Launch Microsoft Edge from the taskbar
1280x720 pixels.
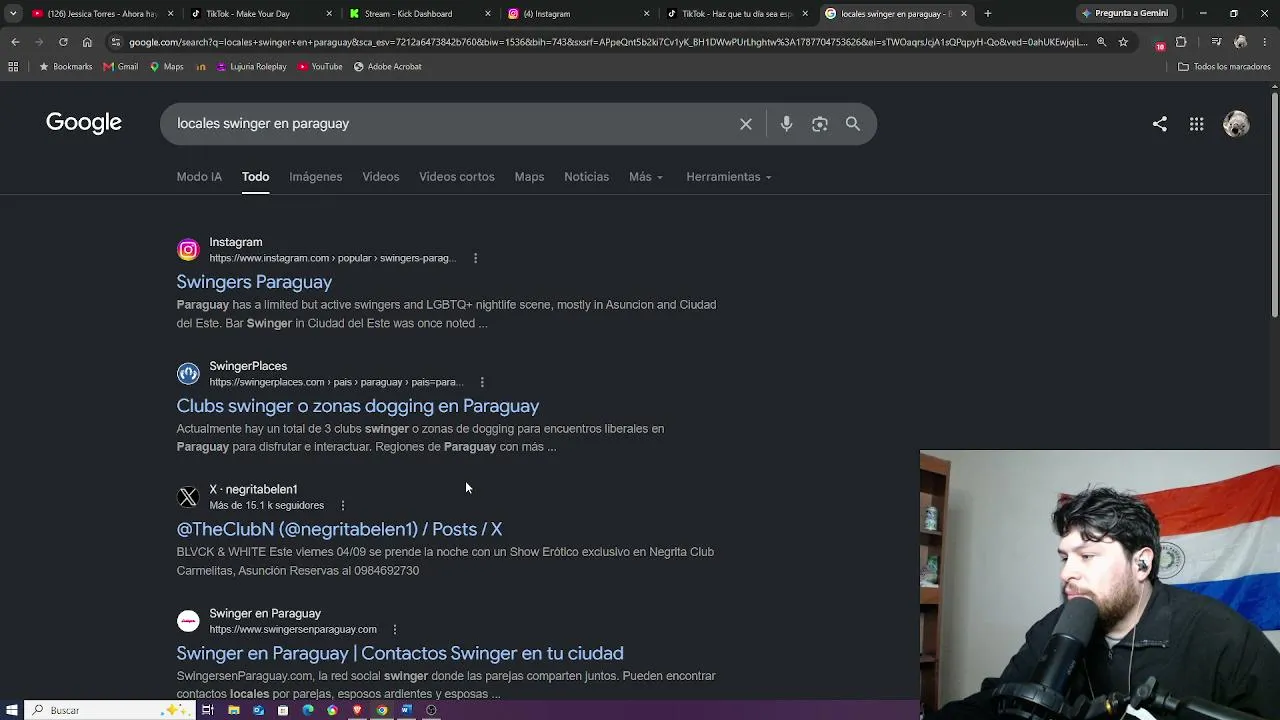[308, 710]
